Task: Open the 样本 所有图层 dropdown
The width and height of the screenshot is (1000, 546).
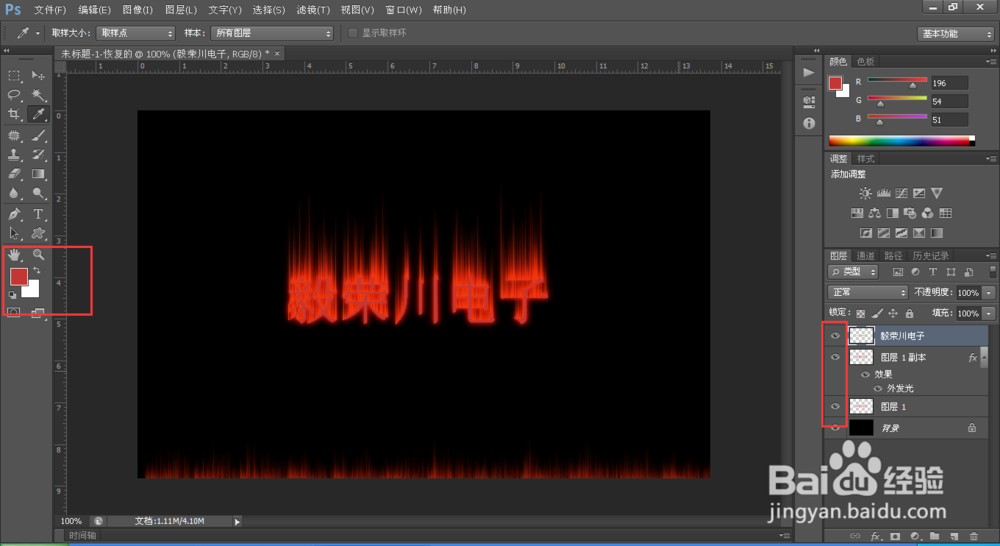Action: (272, 33)
